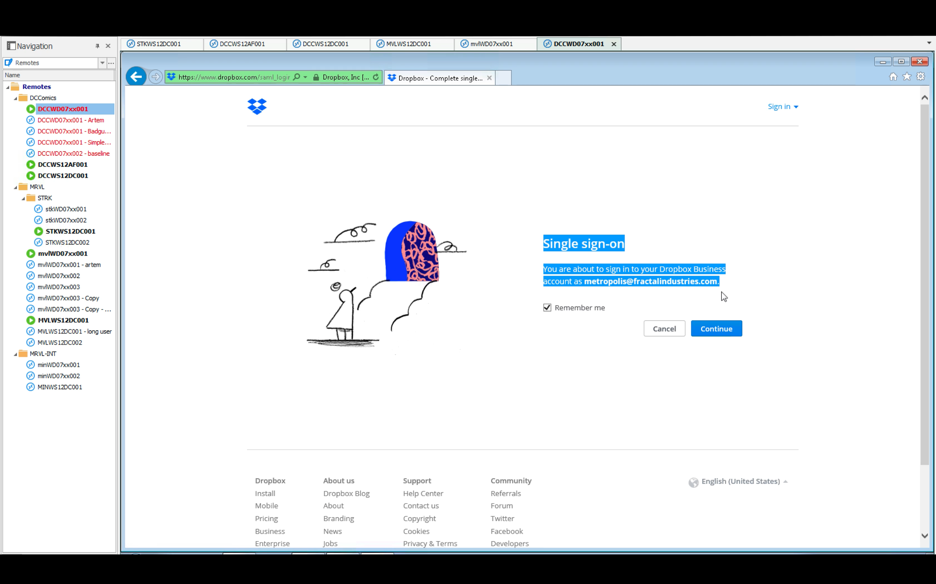Click the Dropbox logo on the page
Viewport: 936px width, 584px height.
(x=257, y=106)
